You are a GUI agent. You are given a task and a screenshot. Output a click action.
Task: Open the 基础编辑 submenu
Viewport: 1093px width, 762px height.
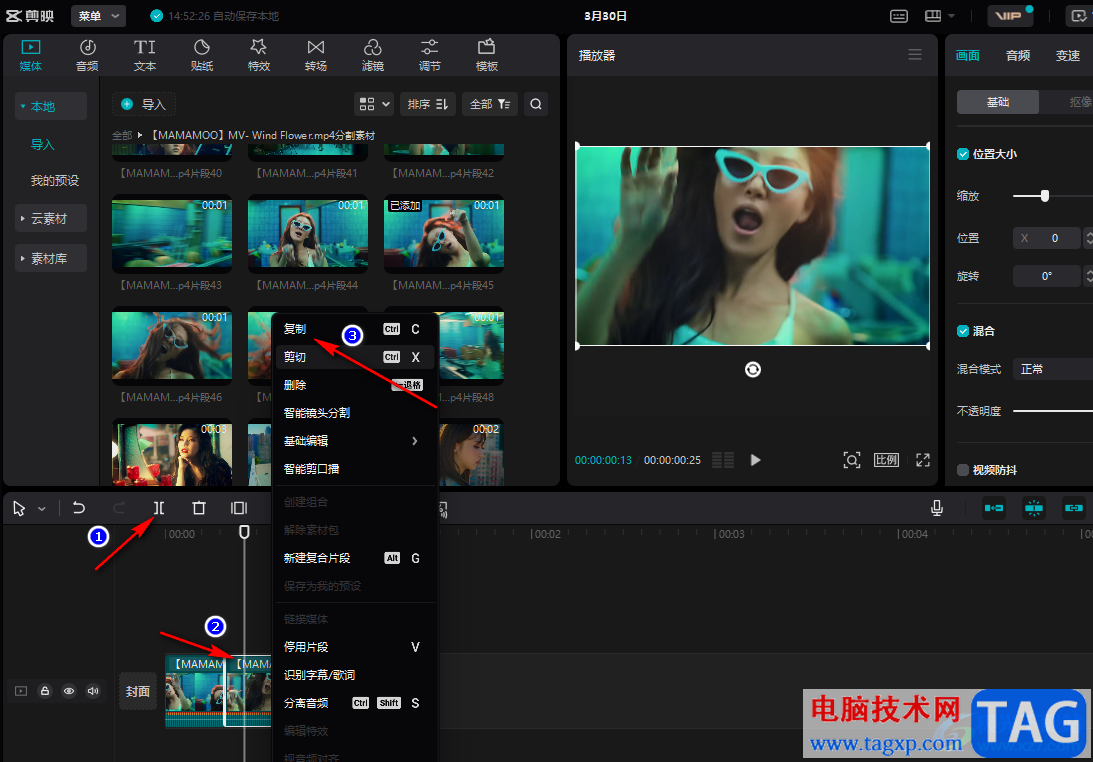(x=356, y=441)
